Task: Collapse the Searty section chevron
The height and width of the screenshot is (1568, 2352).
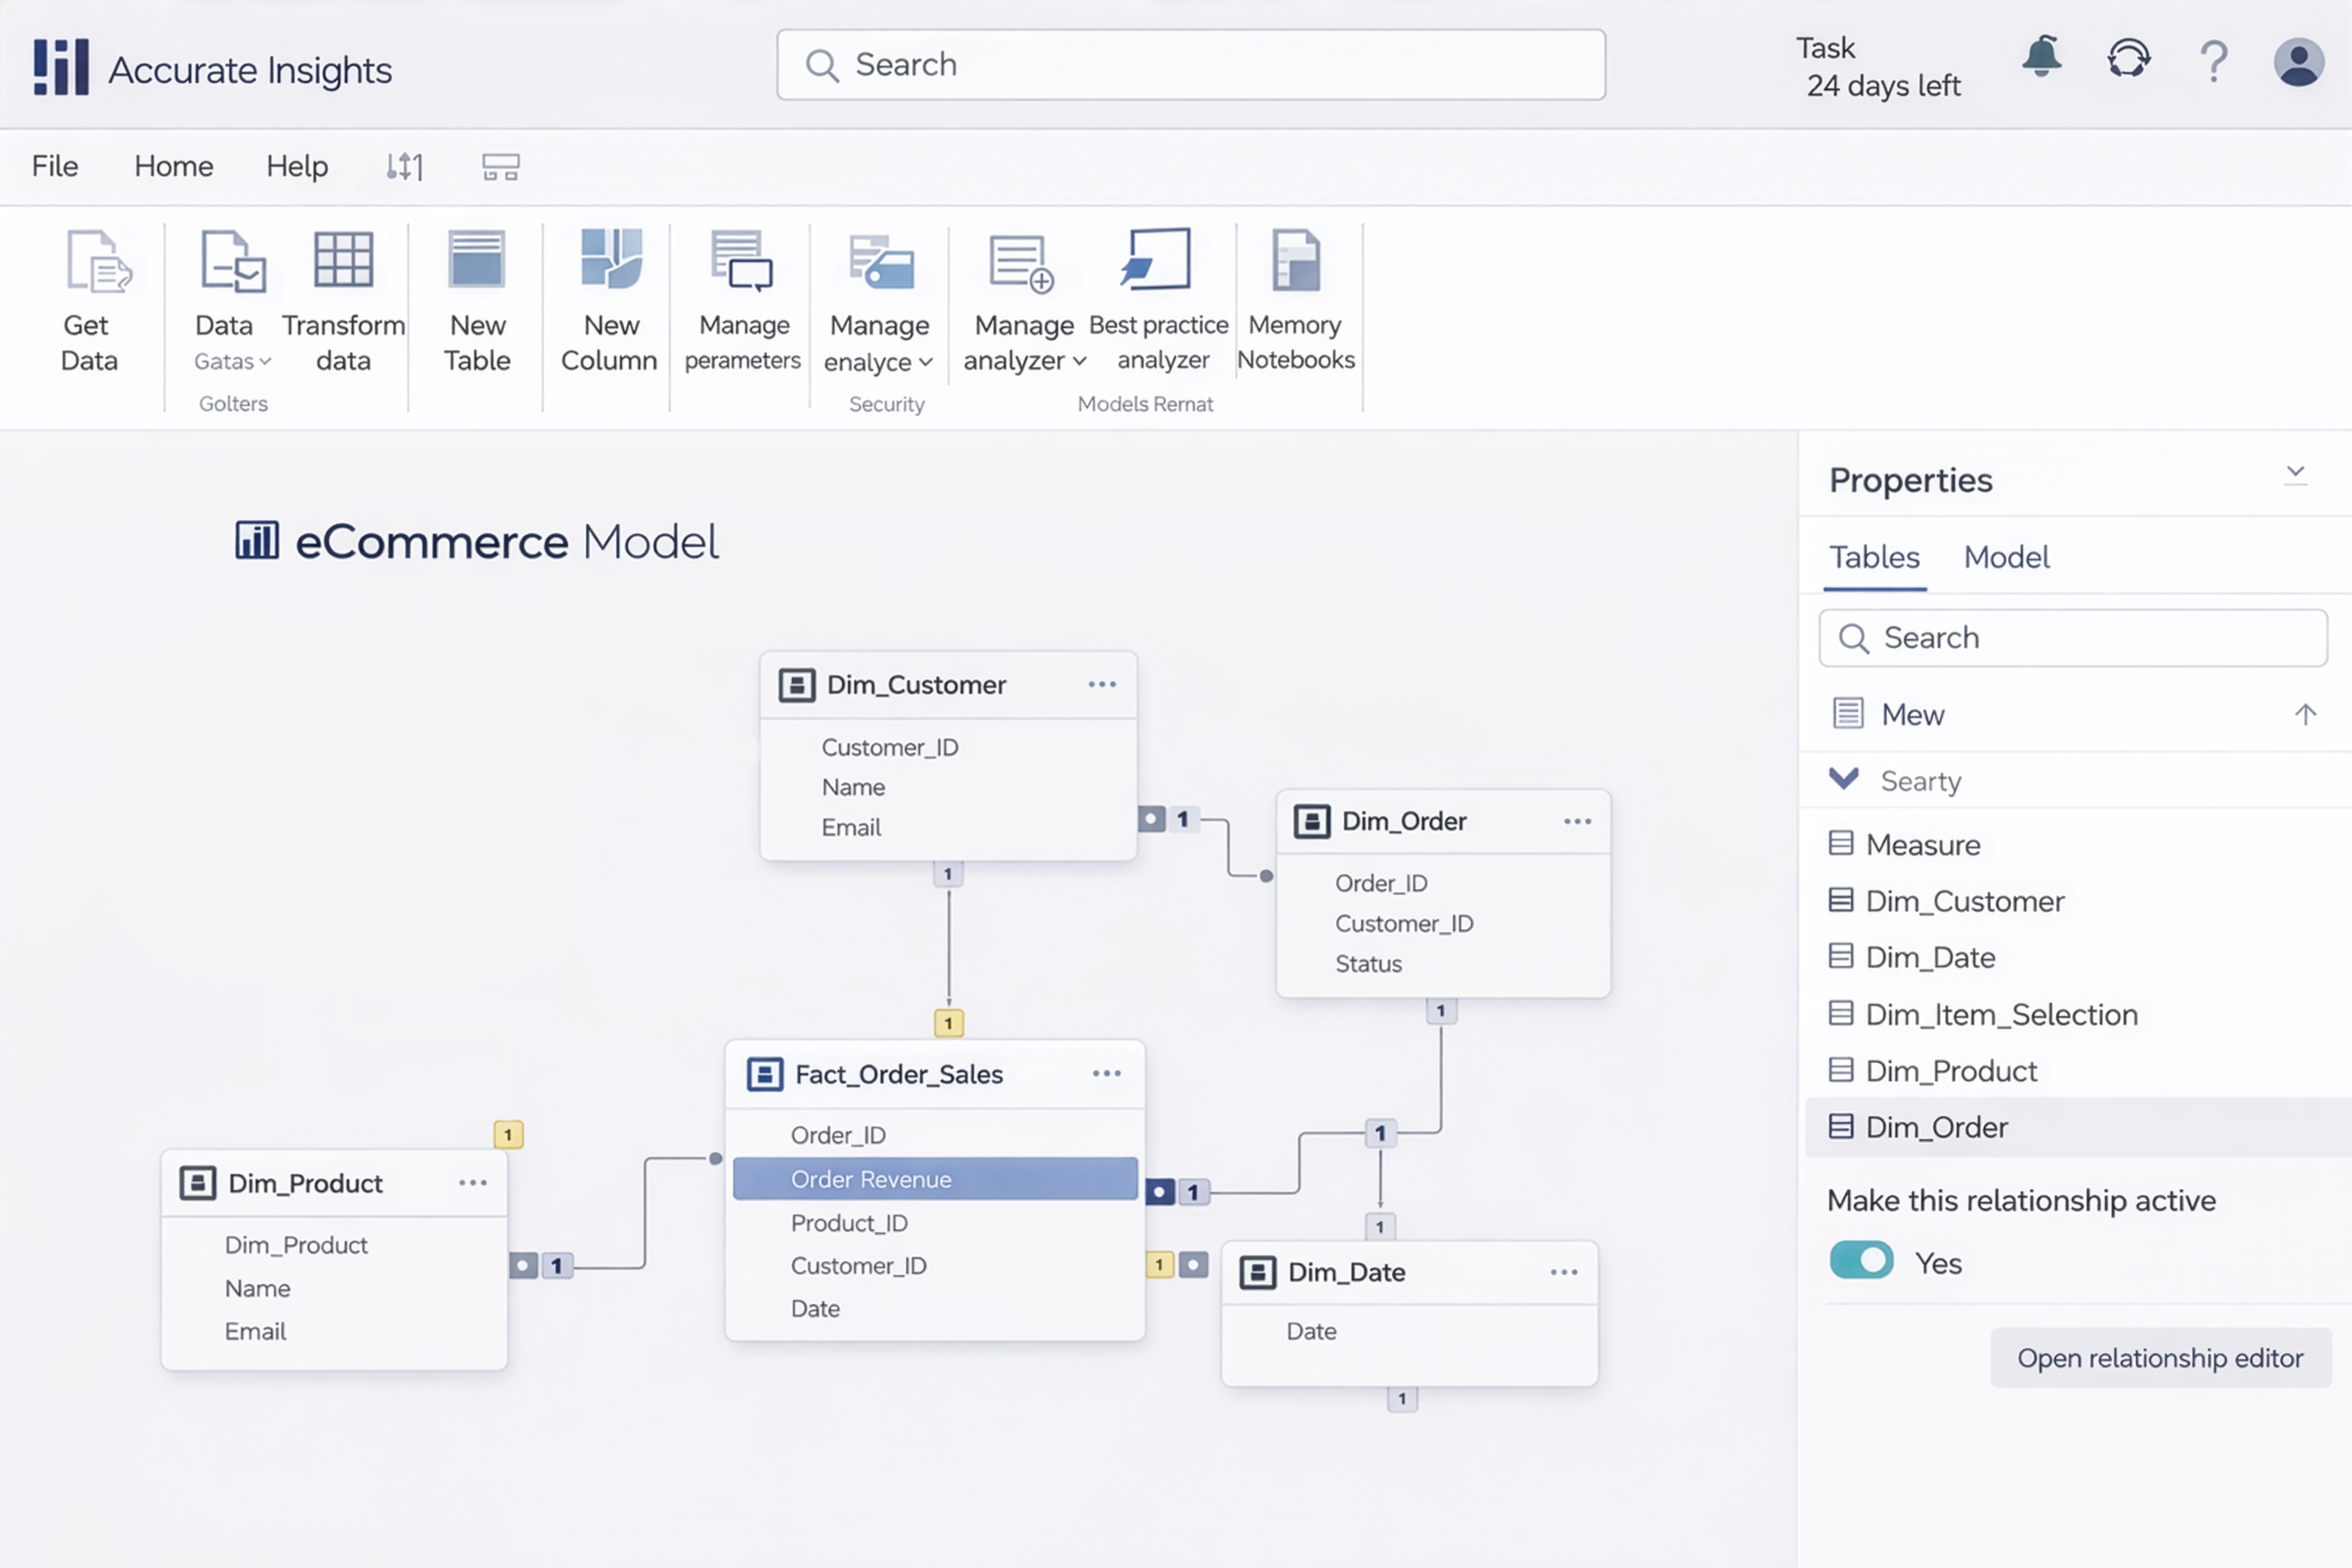Action: (x=1843, y=779)
